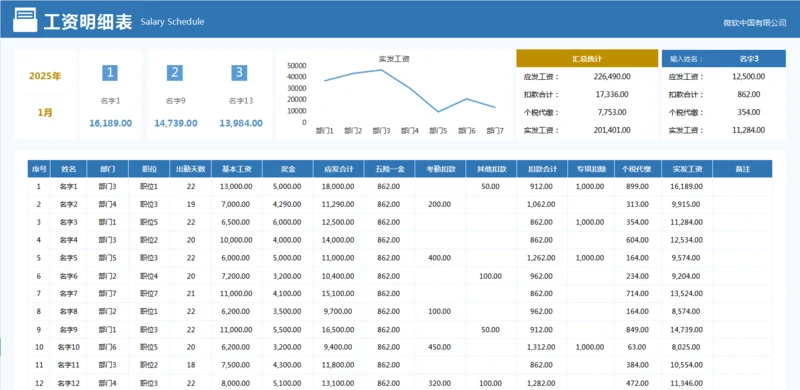Click the 汇总统计 gold header
Image resolution: width=800 pixels, height=390 pixels.
click(x=587, y=59)
